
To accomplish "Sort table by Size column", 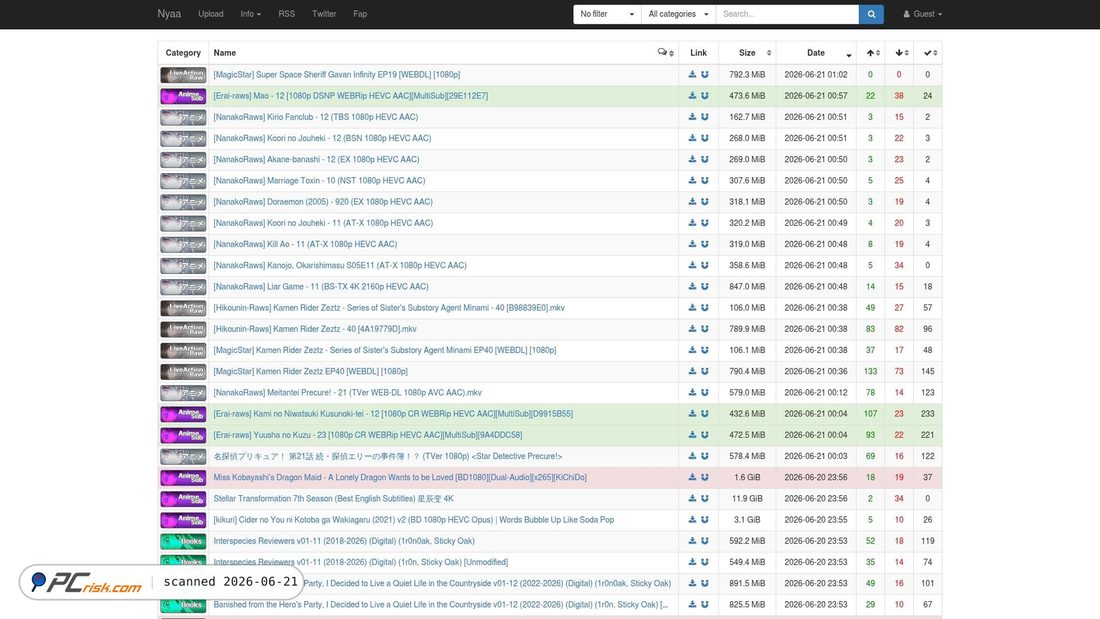I will (747, 53).
